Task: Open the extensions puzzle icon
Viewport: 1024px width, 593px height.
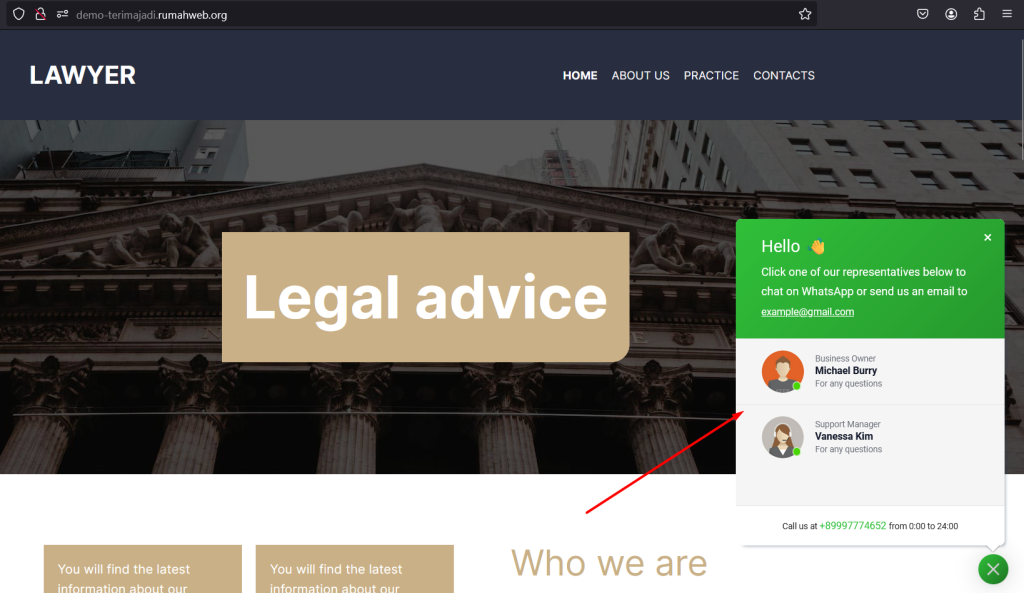Action: tap(979, 14)
